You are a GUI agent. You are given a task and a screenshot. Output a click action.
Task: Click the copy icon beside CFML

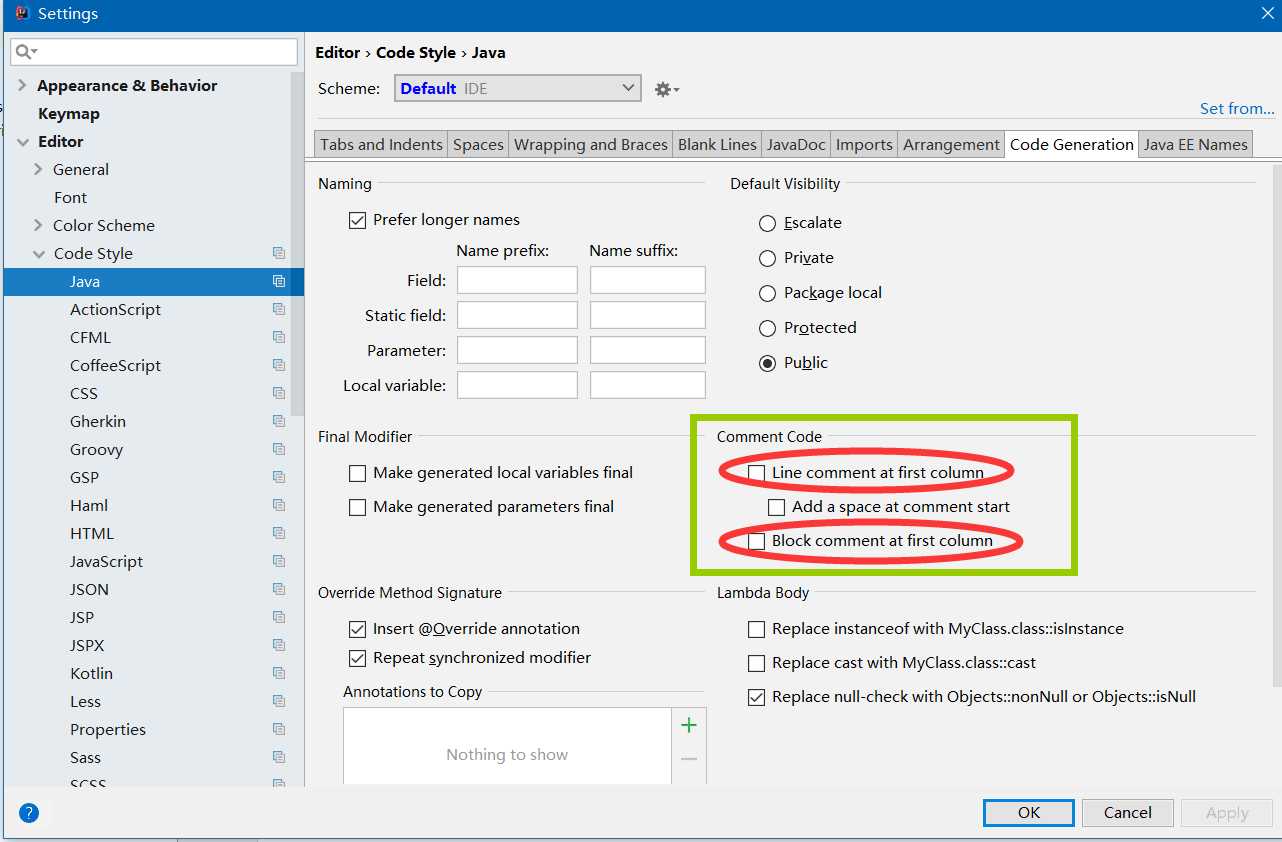(279, 337)
